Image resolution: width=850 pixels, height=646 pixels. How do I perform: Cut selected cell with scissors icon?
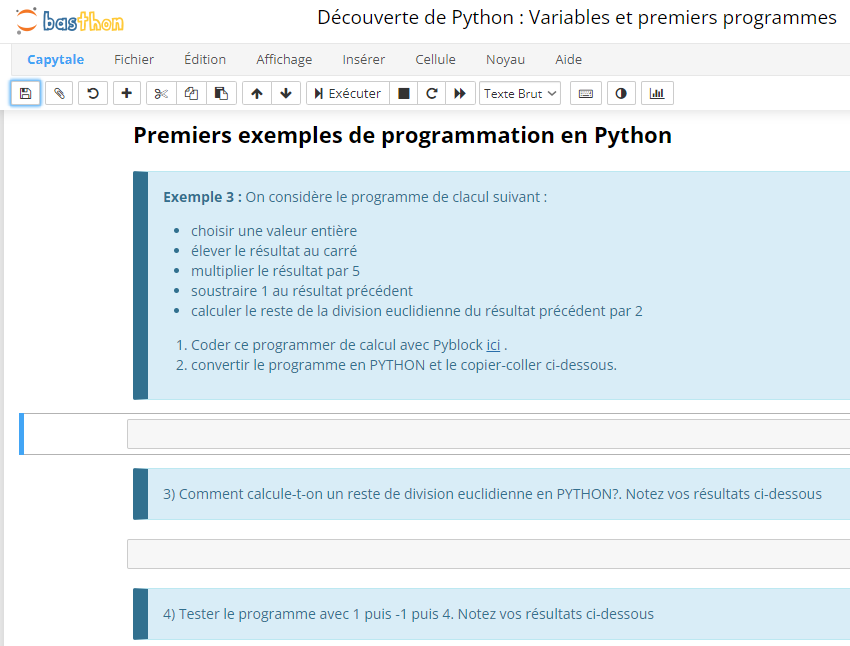(161, 93)
